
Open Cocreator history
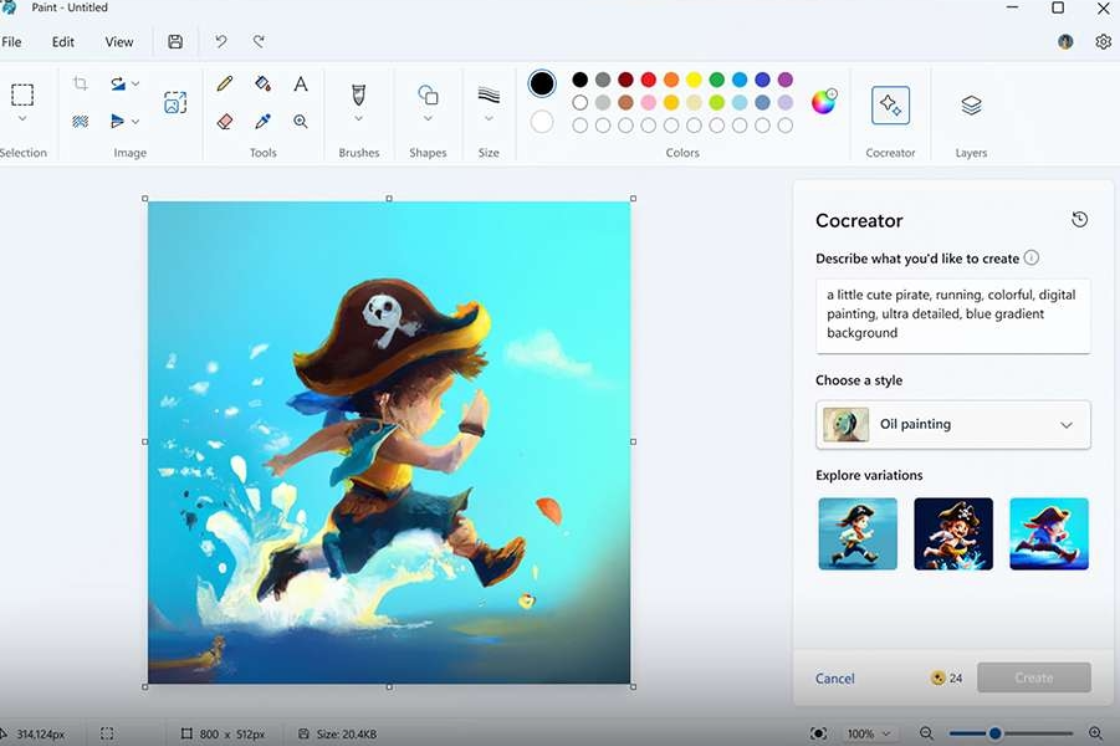point(1079,220)
